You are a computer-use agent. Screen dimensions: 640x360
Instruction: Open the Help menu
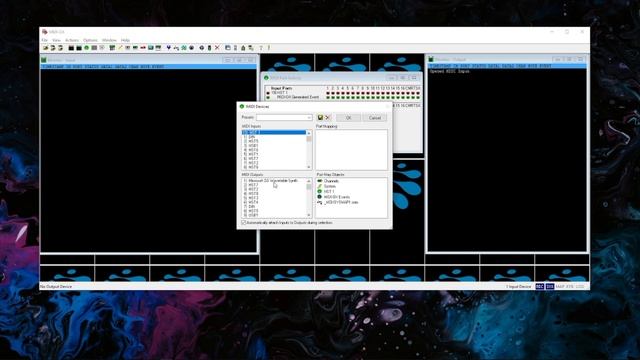tap(125, 40)
